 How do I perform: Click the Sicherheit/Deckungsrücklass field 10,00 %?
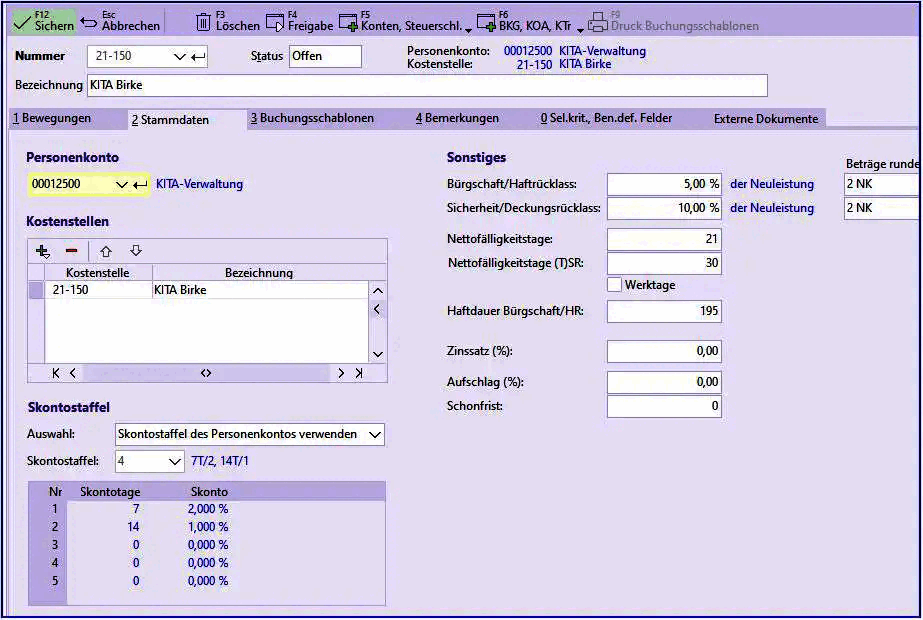[x=664, y=208]
